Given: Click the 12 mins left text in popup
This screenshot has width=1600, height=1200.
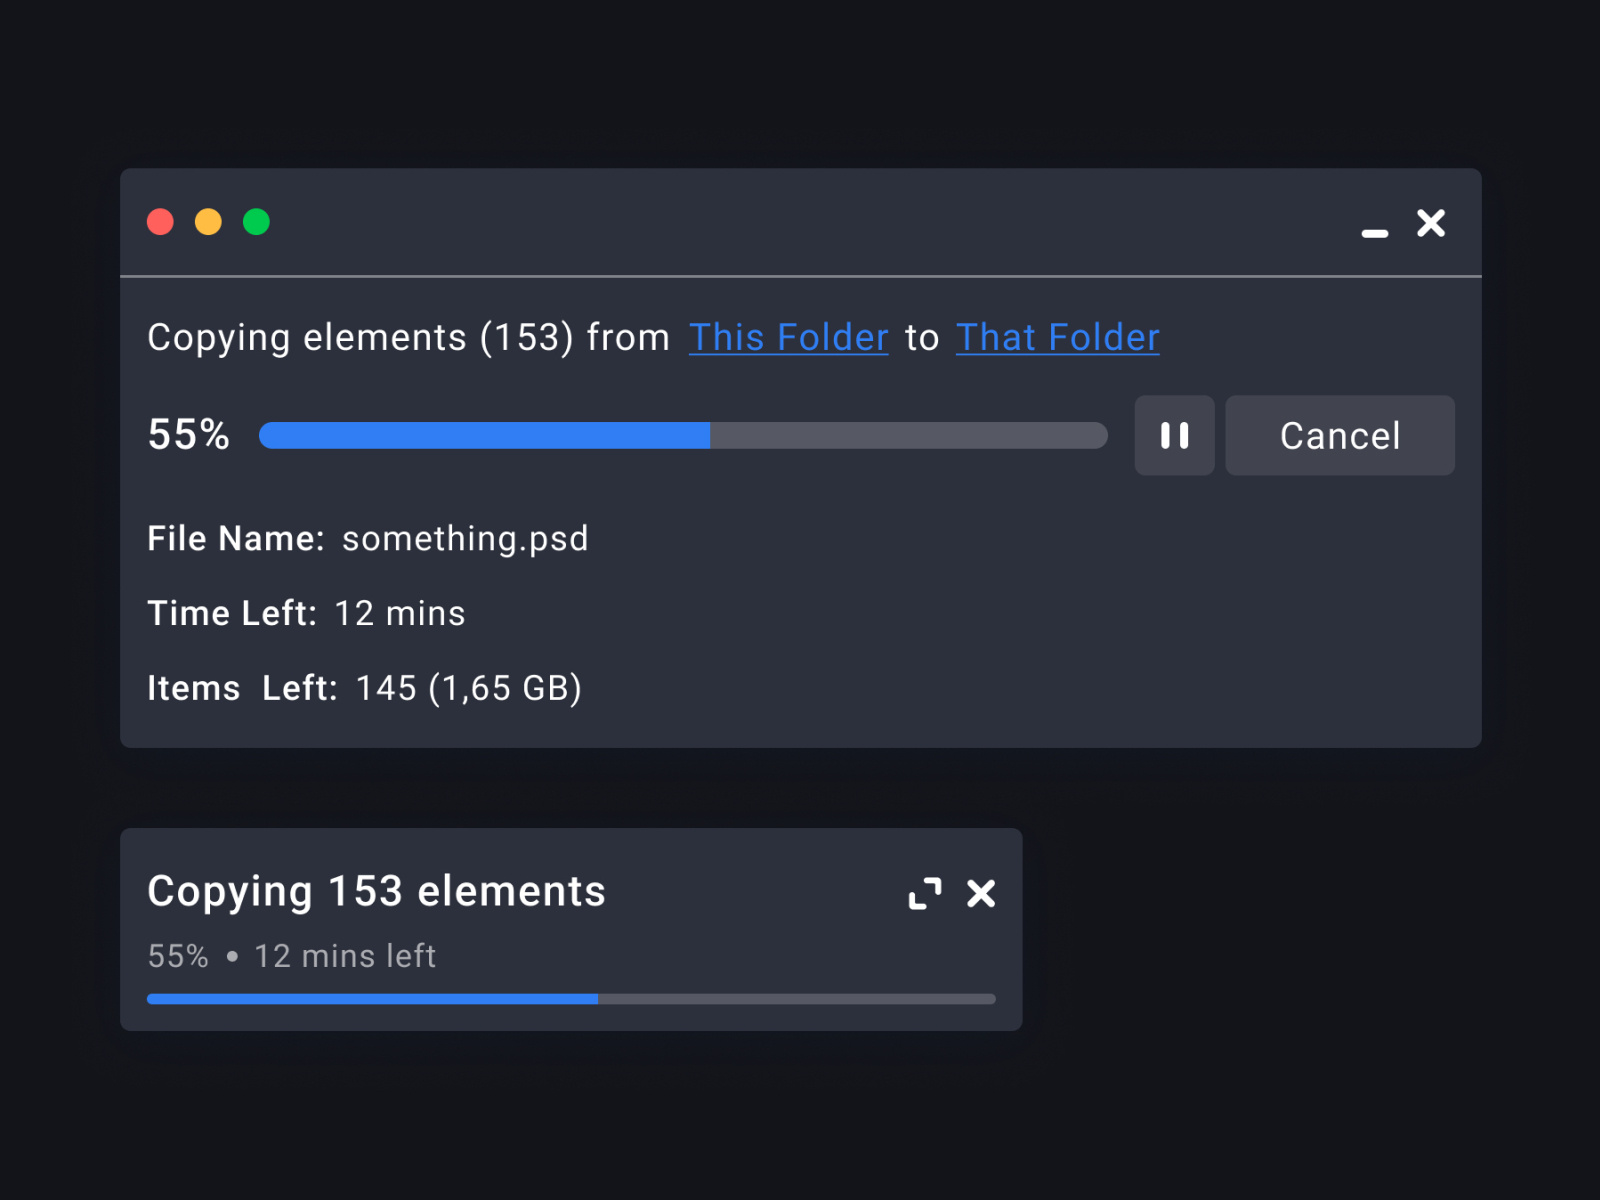Looking at the screenshot, I should [x=344, y=955].
